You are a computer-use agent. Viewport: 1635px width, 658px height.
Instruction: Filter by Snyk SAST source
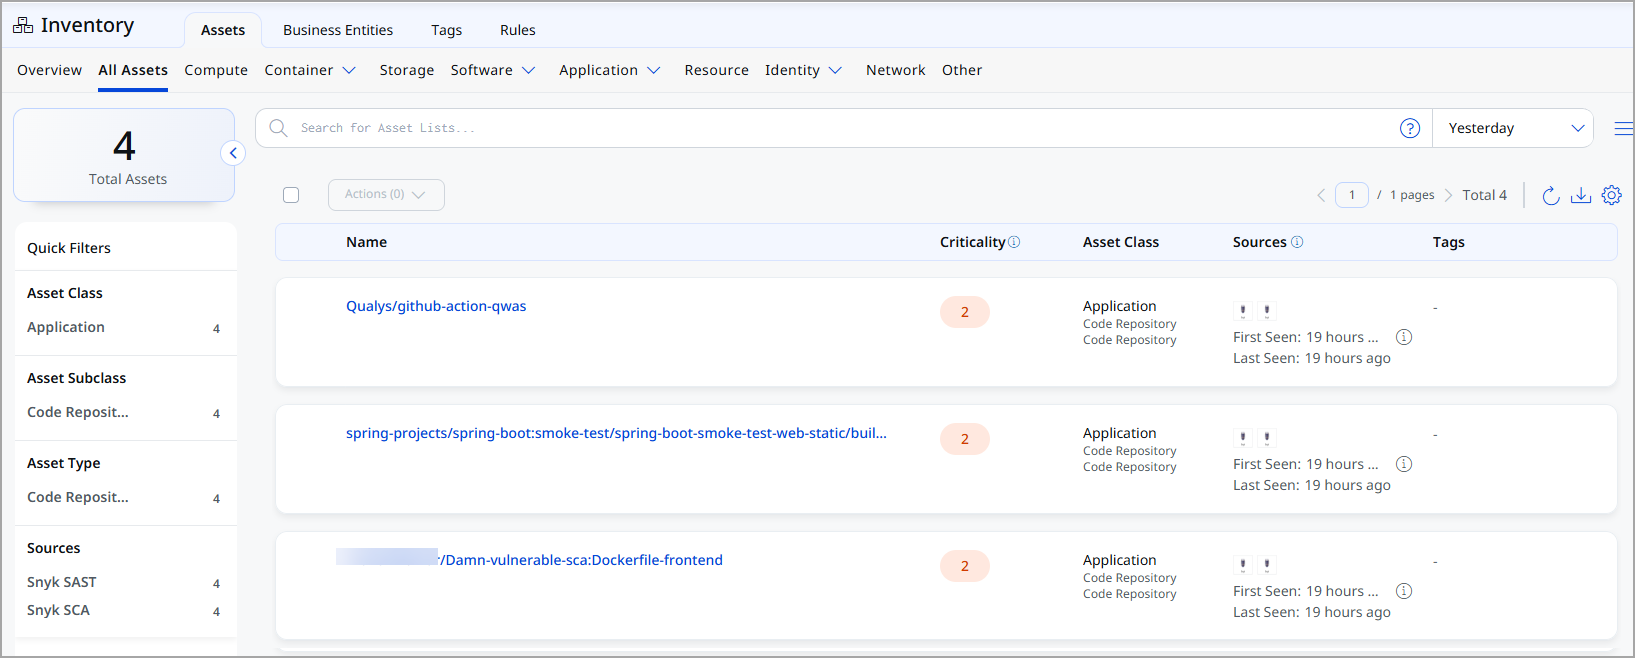coord(62,582)
